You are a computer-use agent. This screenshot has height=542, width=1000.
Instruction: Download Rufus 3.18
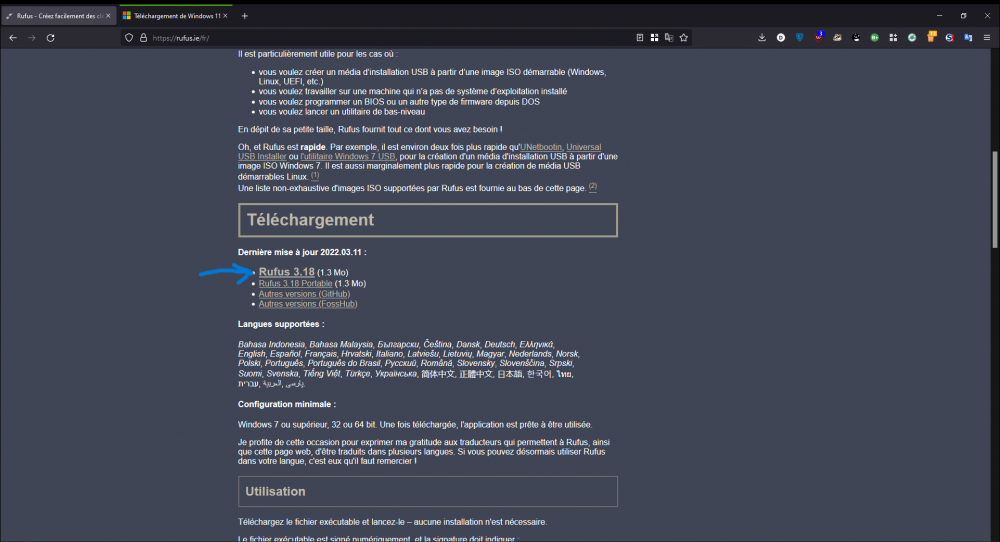(x=286, y=272)
